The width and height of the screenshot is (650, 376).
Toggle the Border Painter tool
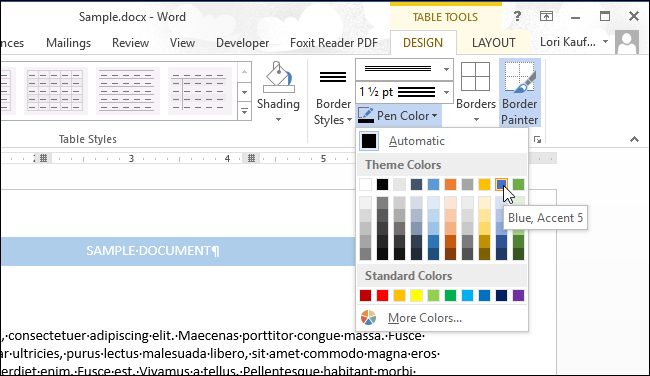pos(519,92)
